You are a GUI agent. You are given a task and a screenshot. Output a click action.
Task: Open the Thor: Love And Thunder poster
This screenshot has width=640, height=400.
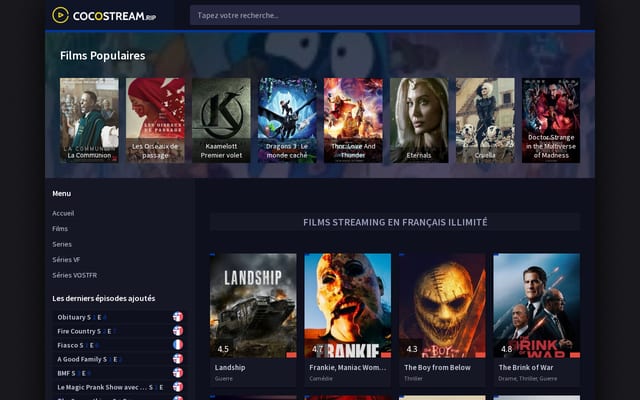[x=353, y=120]
